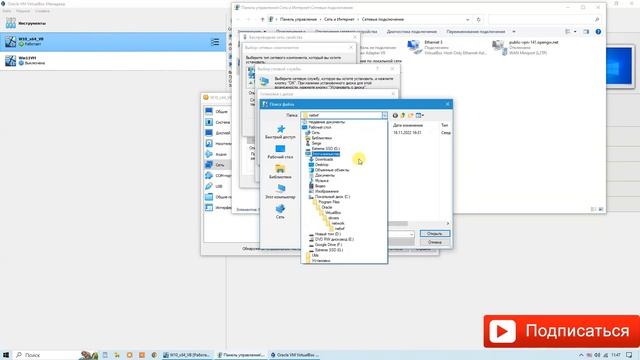The width and height of the screenshot is (640, 360).
Task: Open the view menu icon in file dialog toolbar
Action: tap(420, 116)
